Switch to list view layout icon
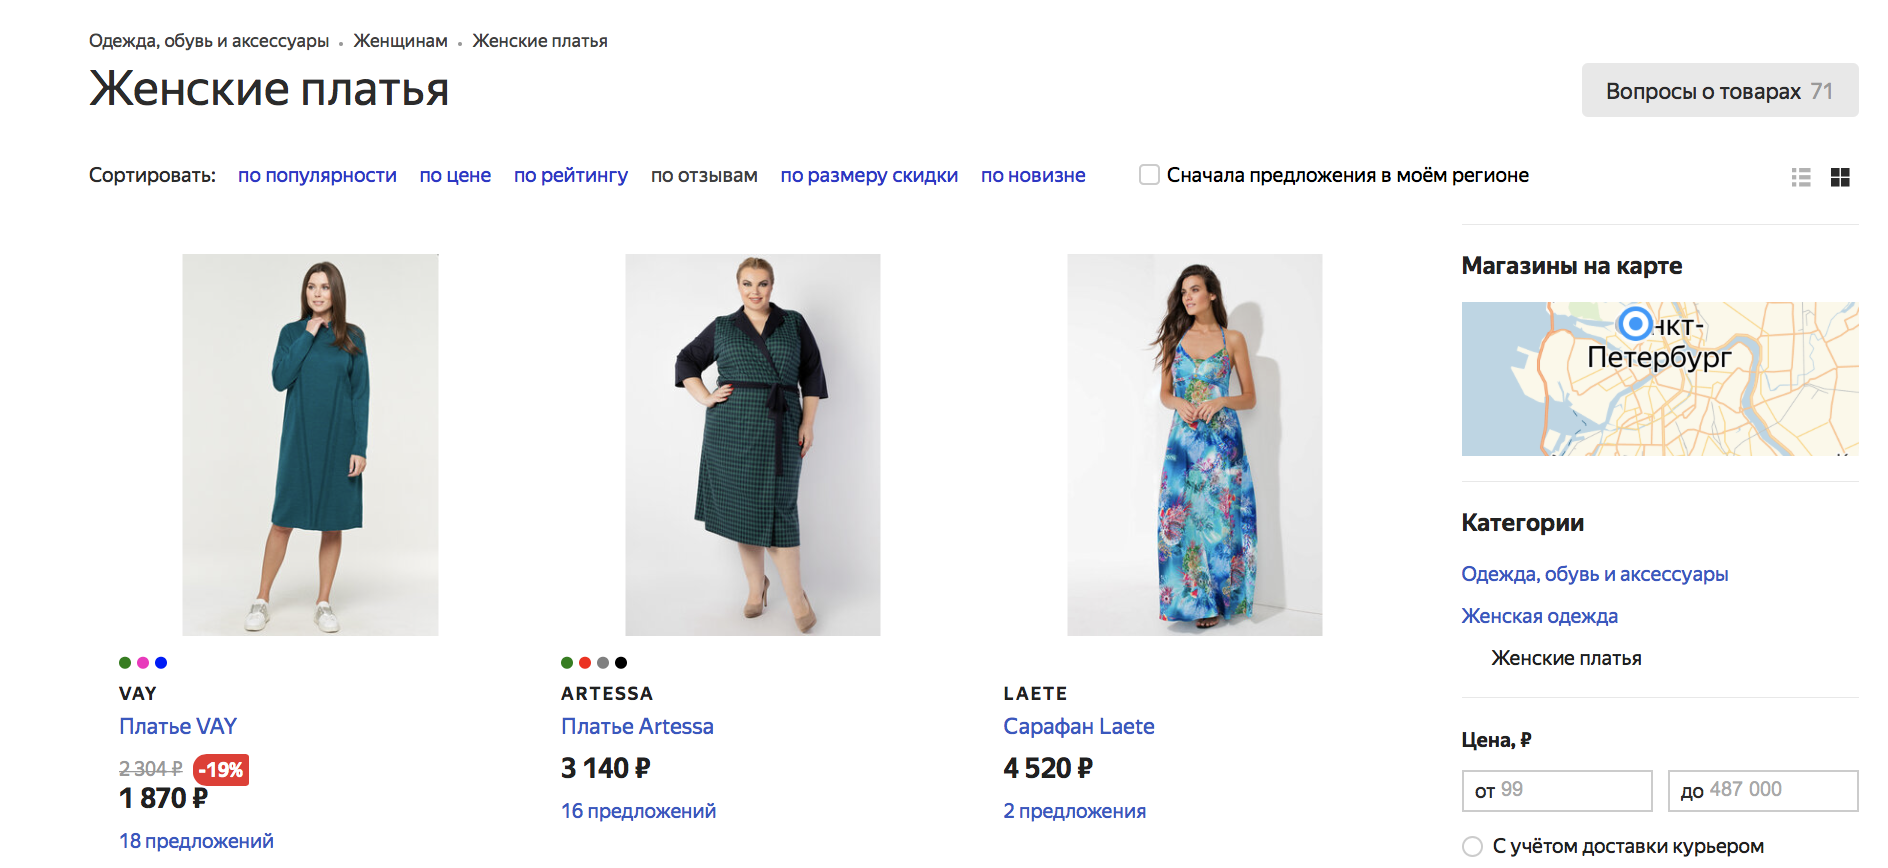This screenshot has height=868, width=1888. [1801, 177]
